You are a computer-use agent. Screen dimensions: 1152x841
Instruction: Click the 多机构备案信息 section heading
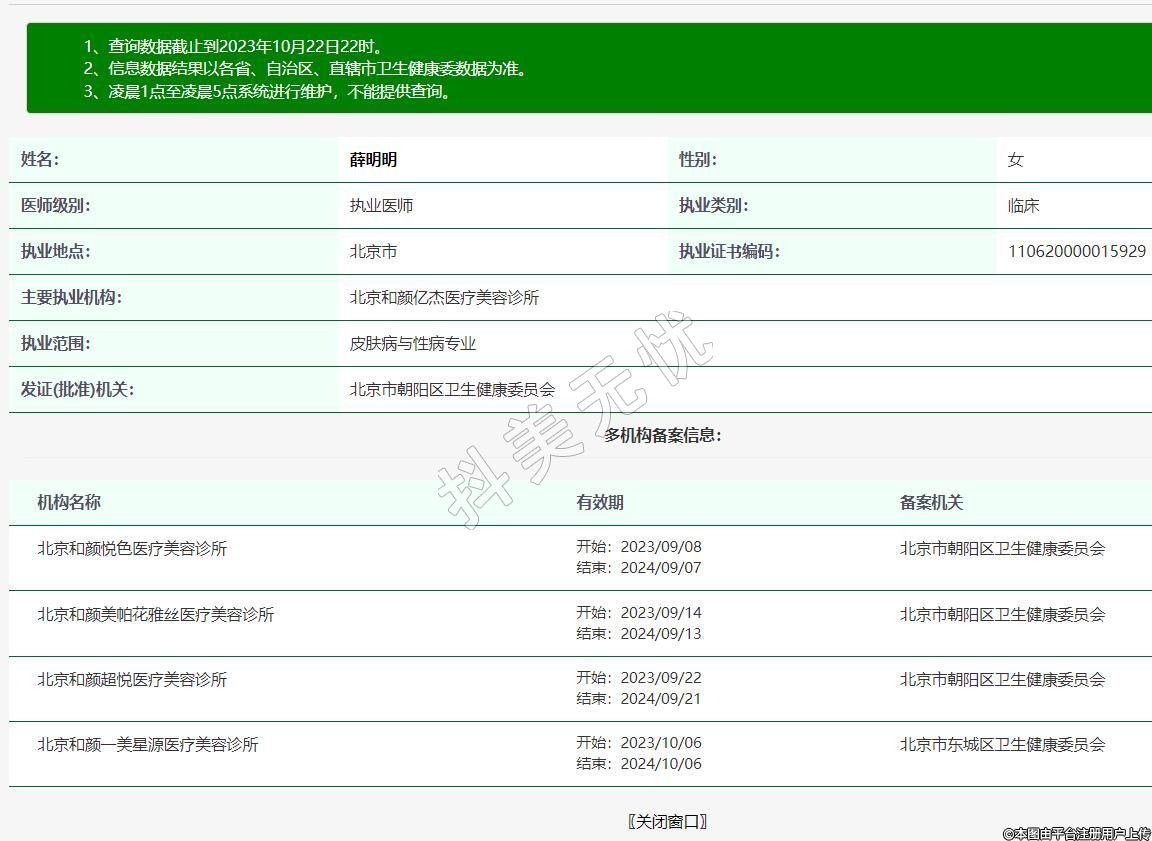(663, 435)
